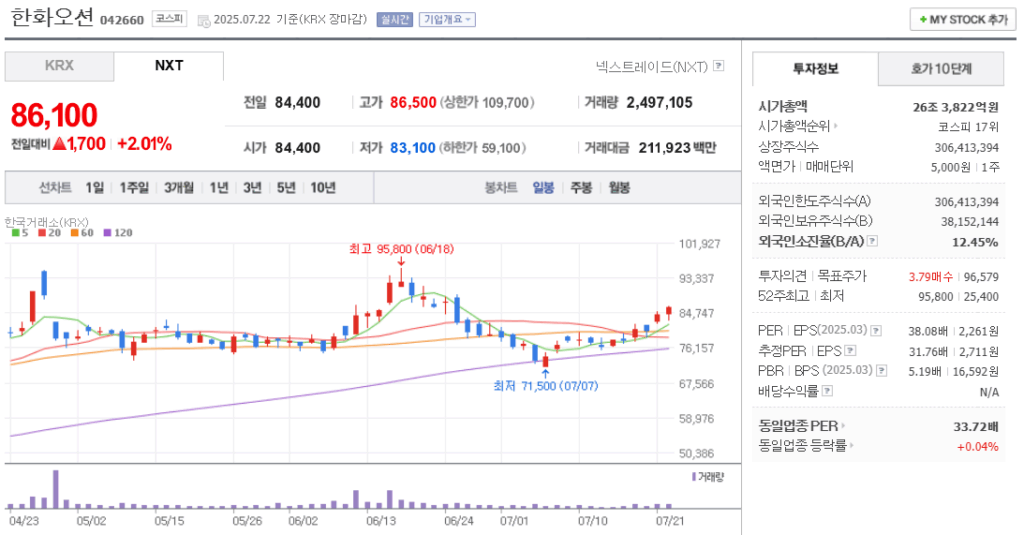Click the 거래대금 value 211,923 백만

tap(677, 148)
